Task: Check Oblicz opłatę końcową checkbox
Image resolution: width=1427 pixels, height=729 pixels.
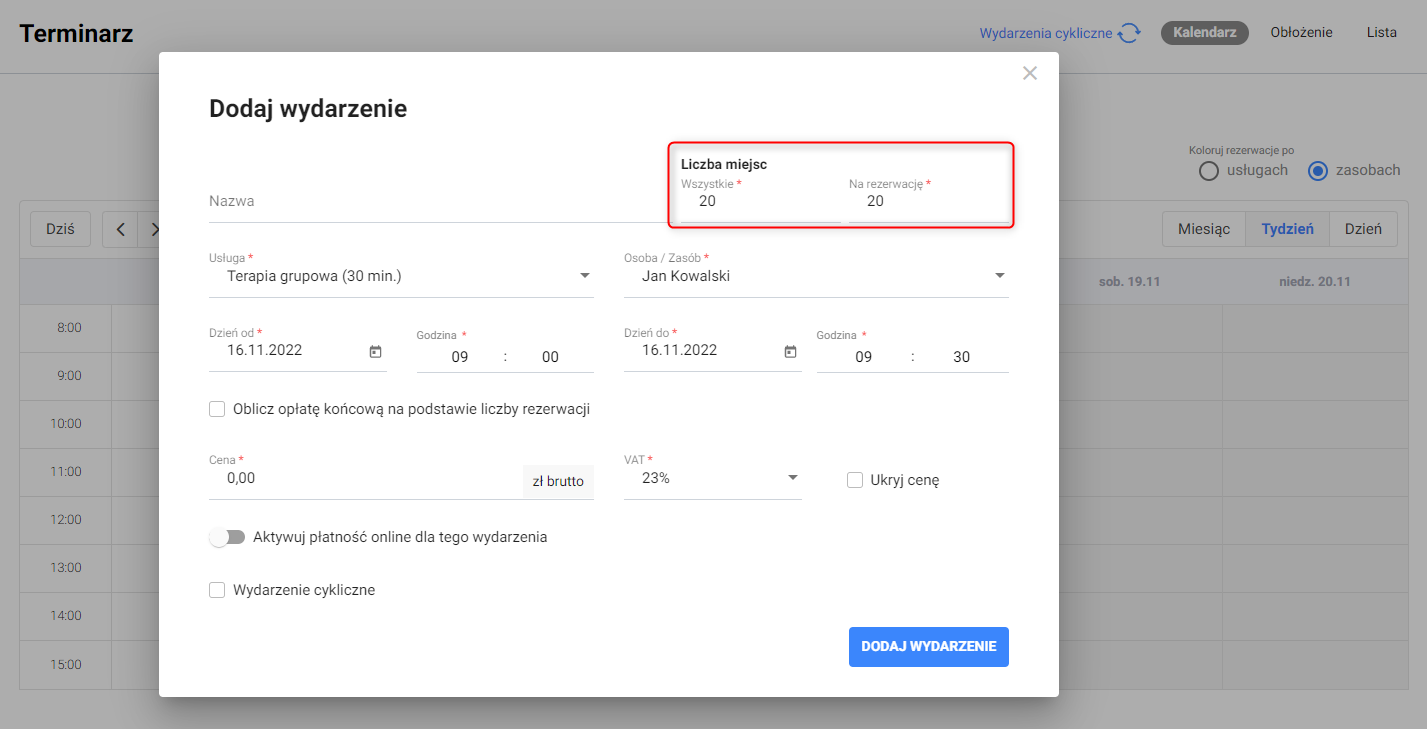Action: click(x=217, y=409)
